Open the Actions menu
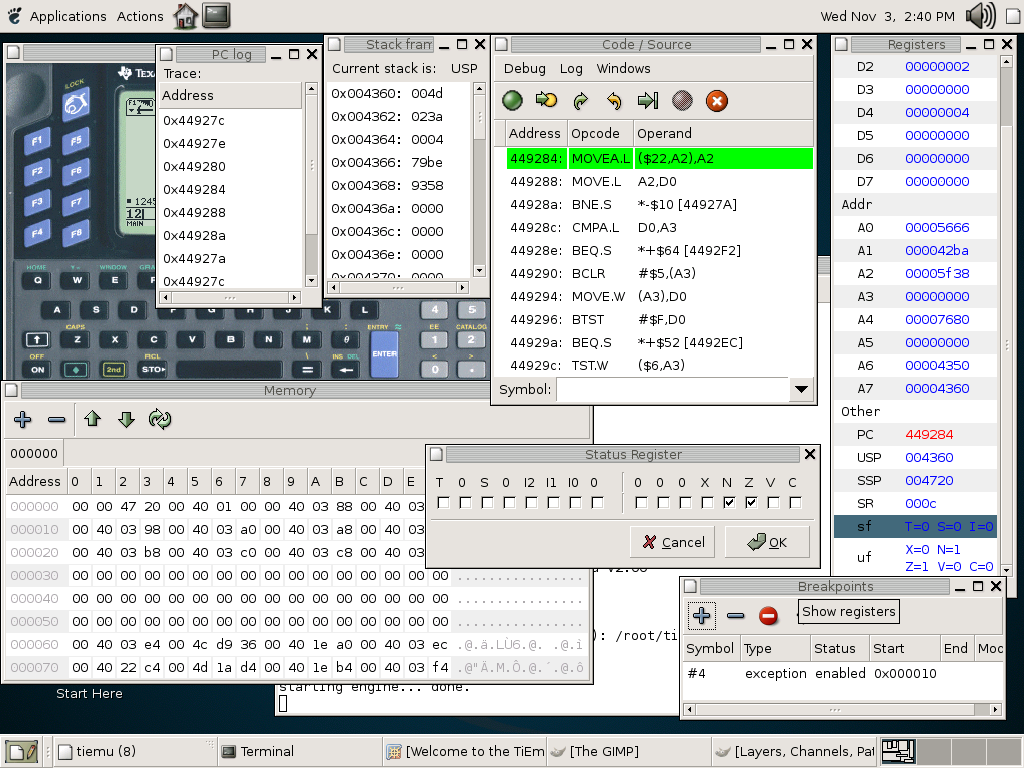This screenshot has width=1024, height=768. pyautogui.click(x=140, y=16)
